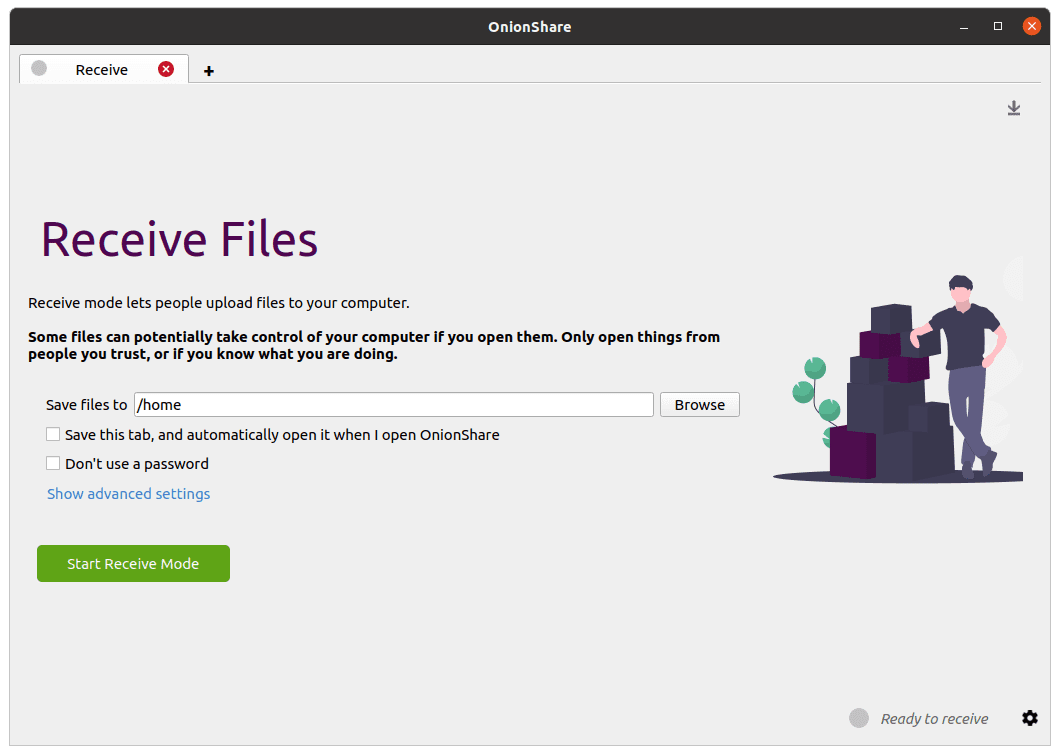
Task: Select the Receive tab
Action: coord(103,69)
